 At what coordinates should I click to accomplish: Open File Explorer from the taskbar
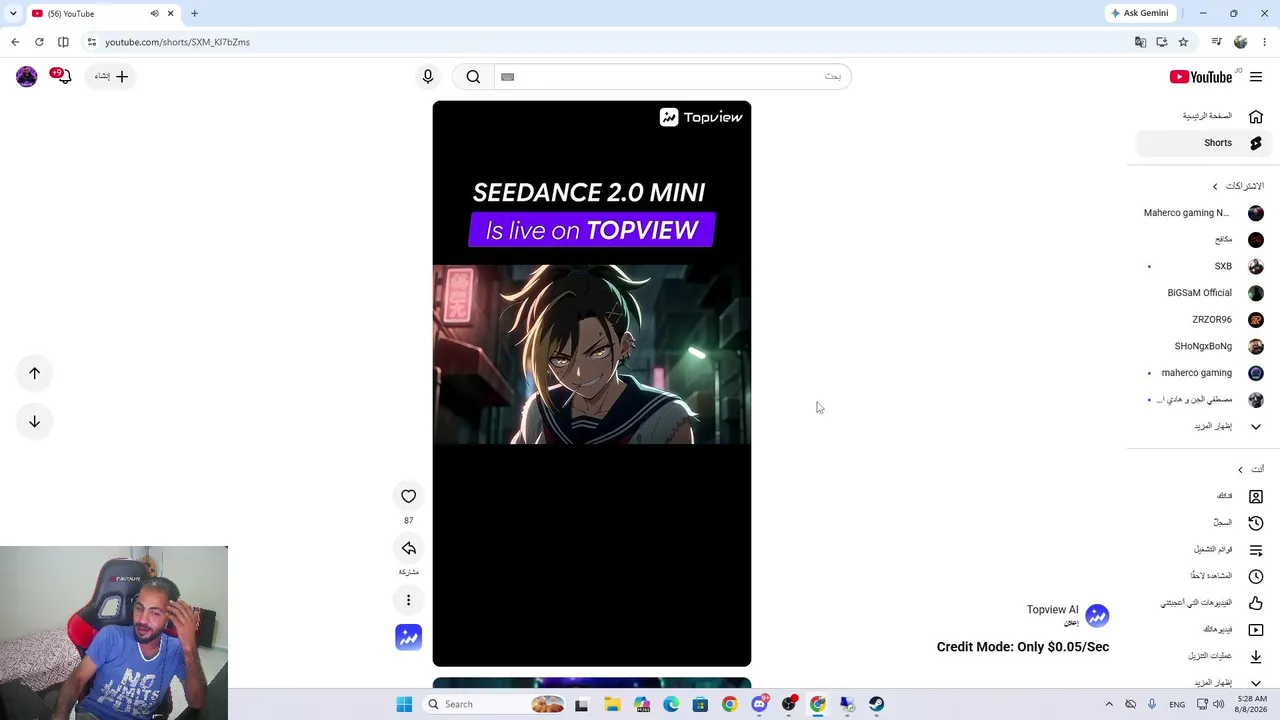(x=612, y=704)
